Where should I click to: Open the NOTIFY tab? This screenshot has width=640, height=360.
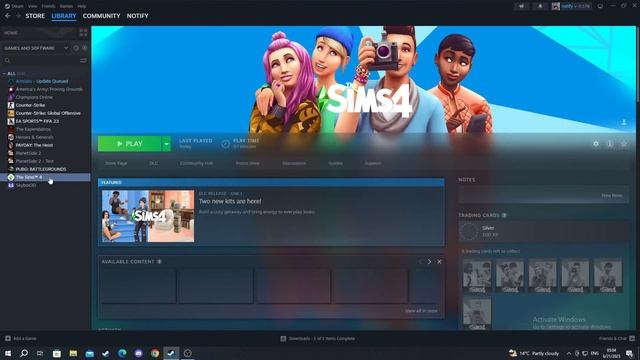coord(137,16)
